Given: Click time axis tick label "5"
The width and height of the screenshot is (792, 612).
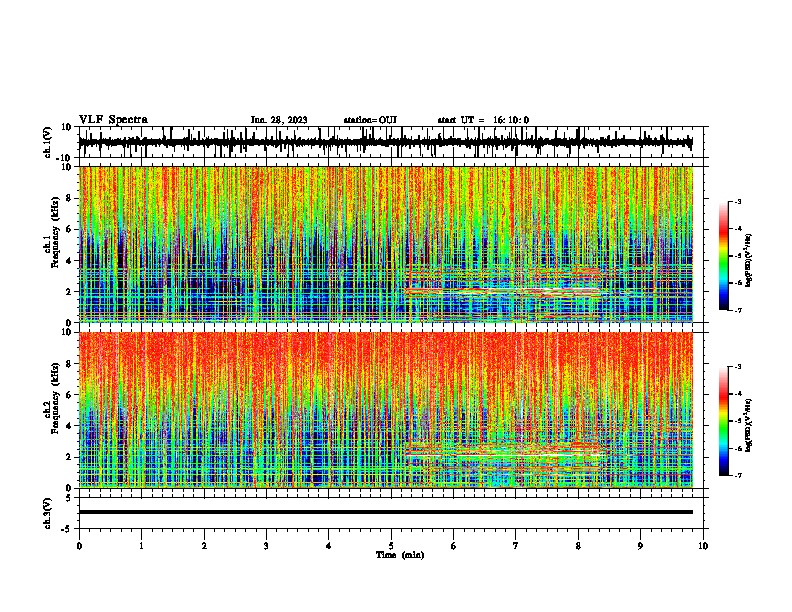Looking at the screenshot, I should point(391,546).
